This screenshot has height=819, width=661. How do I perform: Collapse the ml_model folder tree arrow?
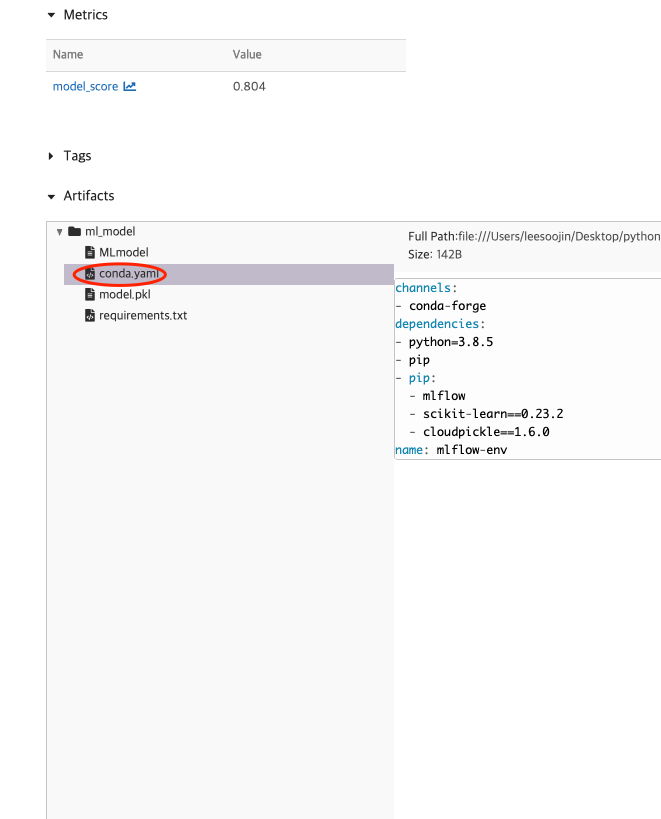point(60,232)
